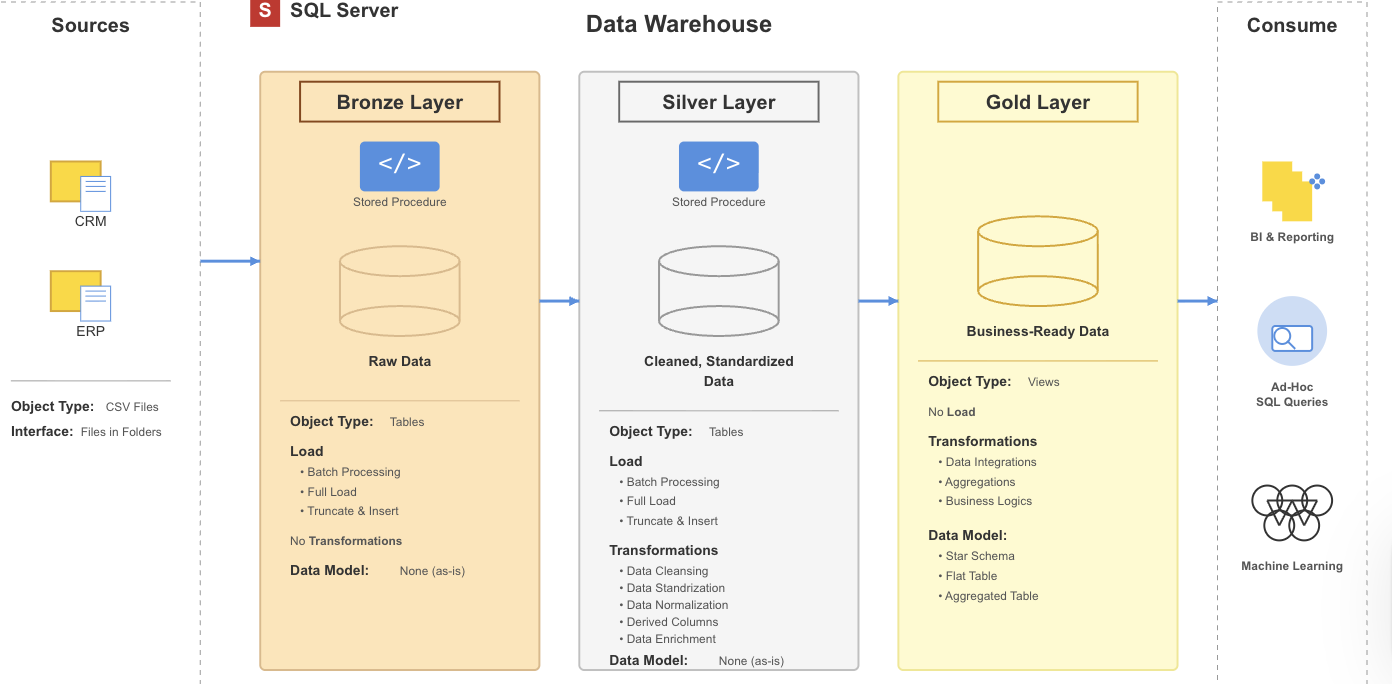
Task: Click the Ad-Hoc SQL Queries icon
Action: pos(1291,330)
